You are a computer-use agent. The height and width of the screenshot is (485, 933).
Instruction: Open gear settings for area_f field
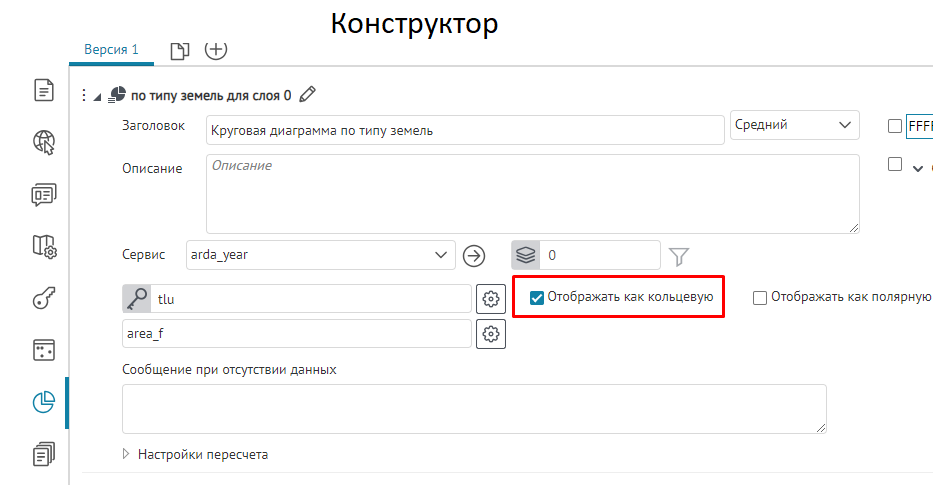490,334
